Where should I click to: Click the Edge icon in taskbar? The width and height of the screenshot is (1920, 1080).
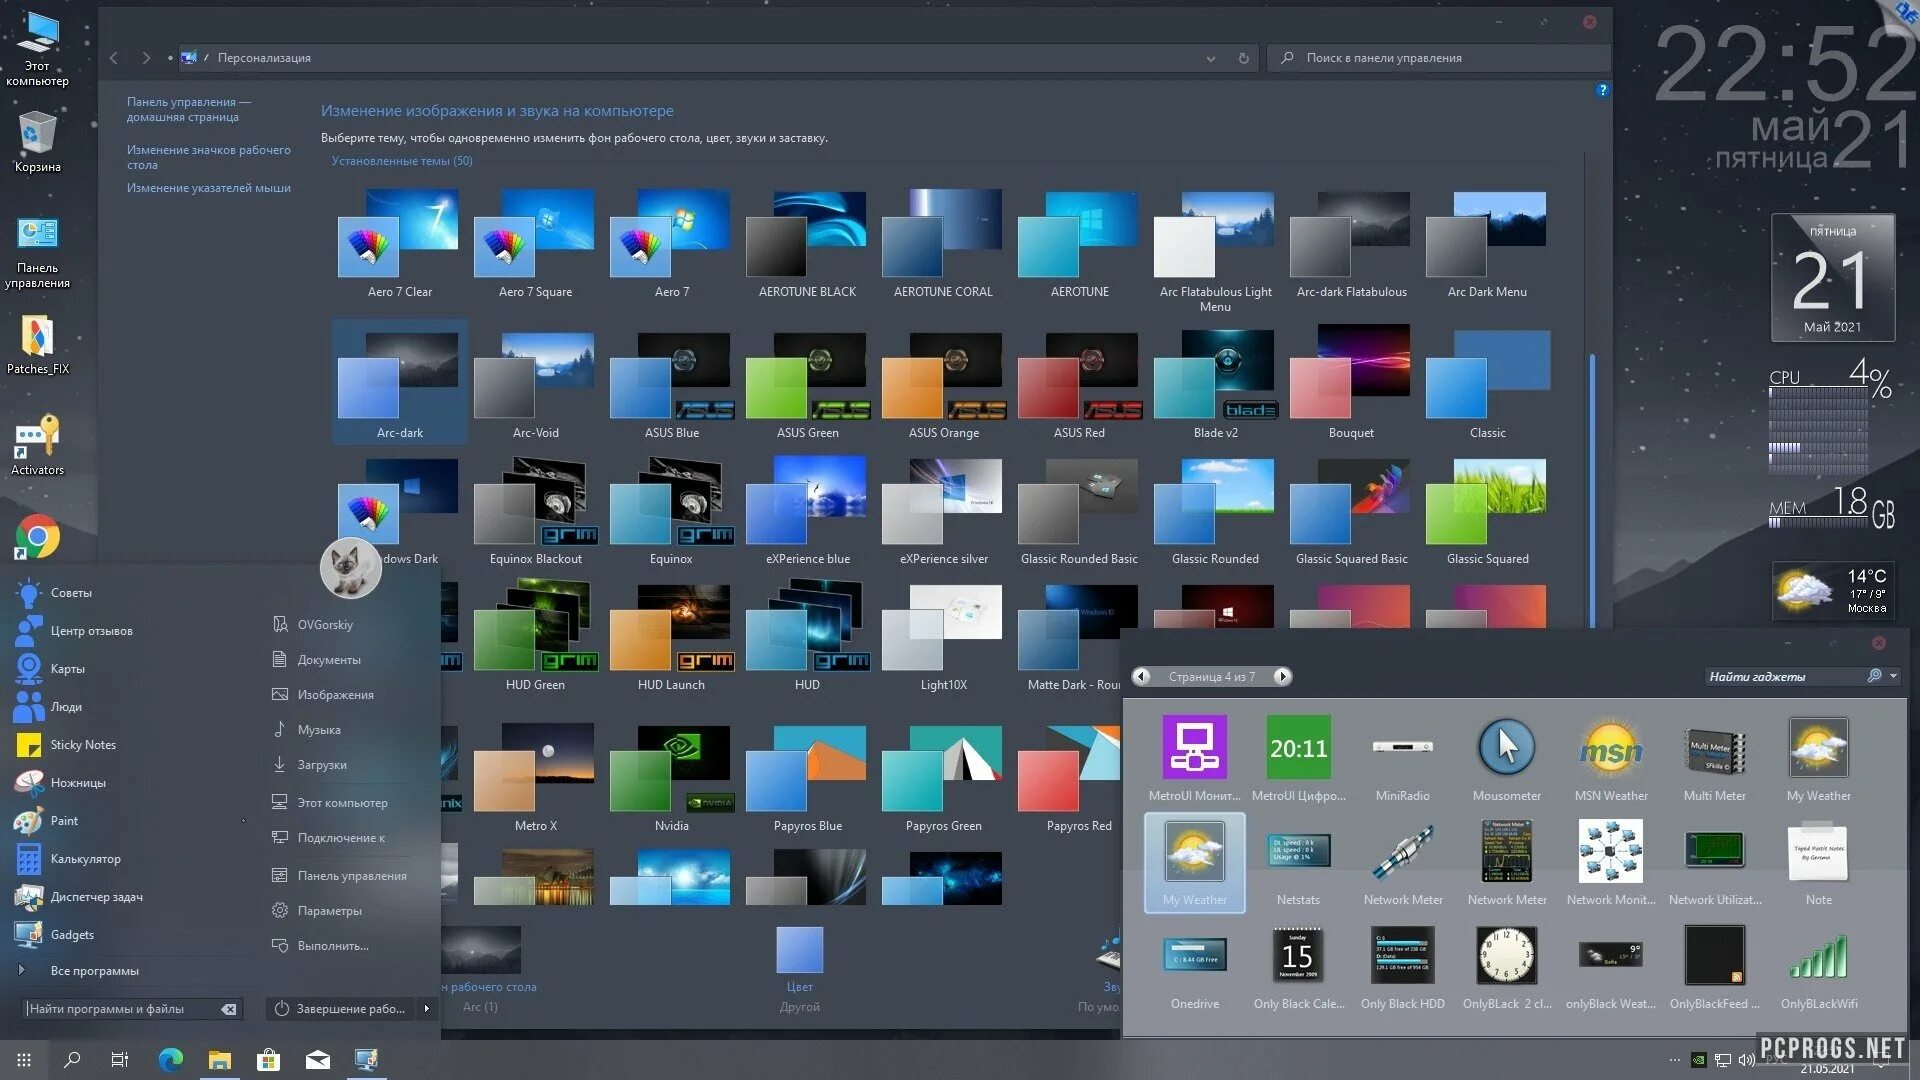[171, 1060]
